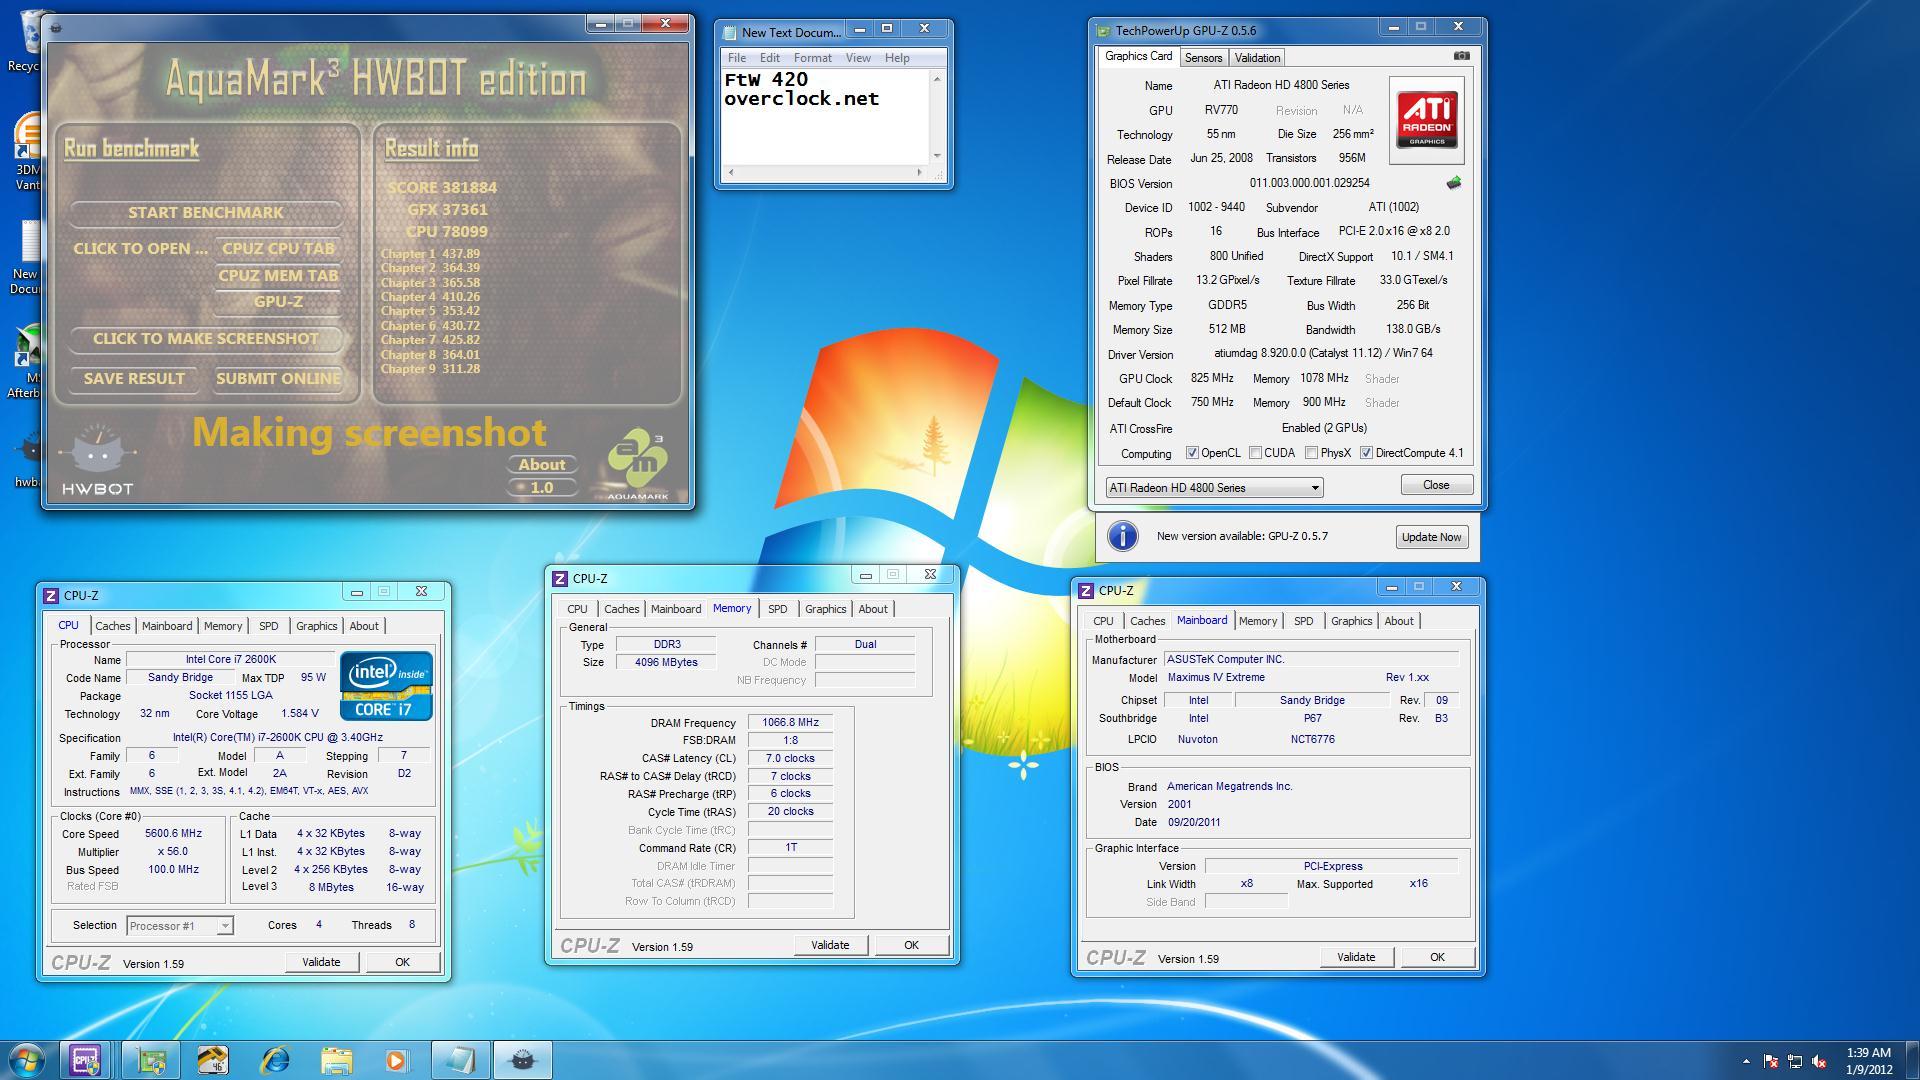Viewport: 1920px width, 1080px height.
Task: Open the CPU-Z taskbar icon
Action: pos(84,1060)
